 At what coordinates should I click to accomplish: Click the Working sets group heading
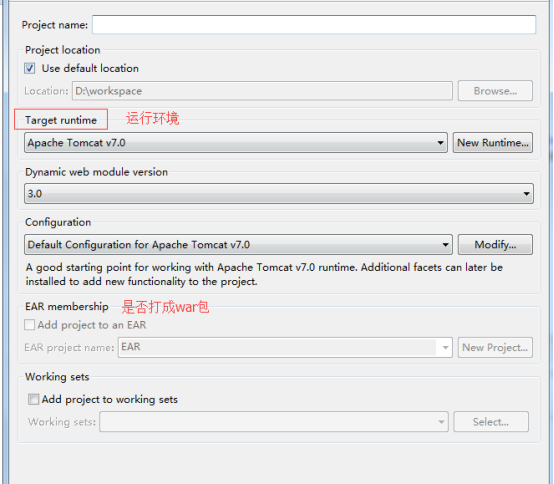(57, 377)
